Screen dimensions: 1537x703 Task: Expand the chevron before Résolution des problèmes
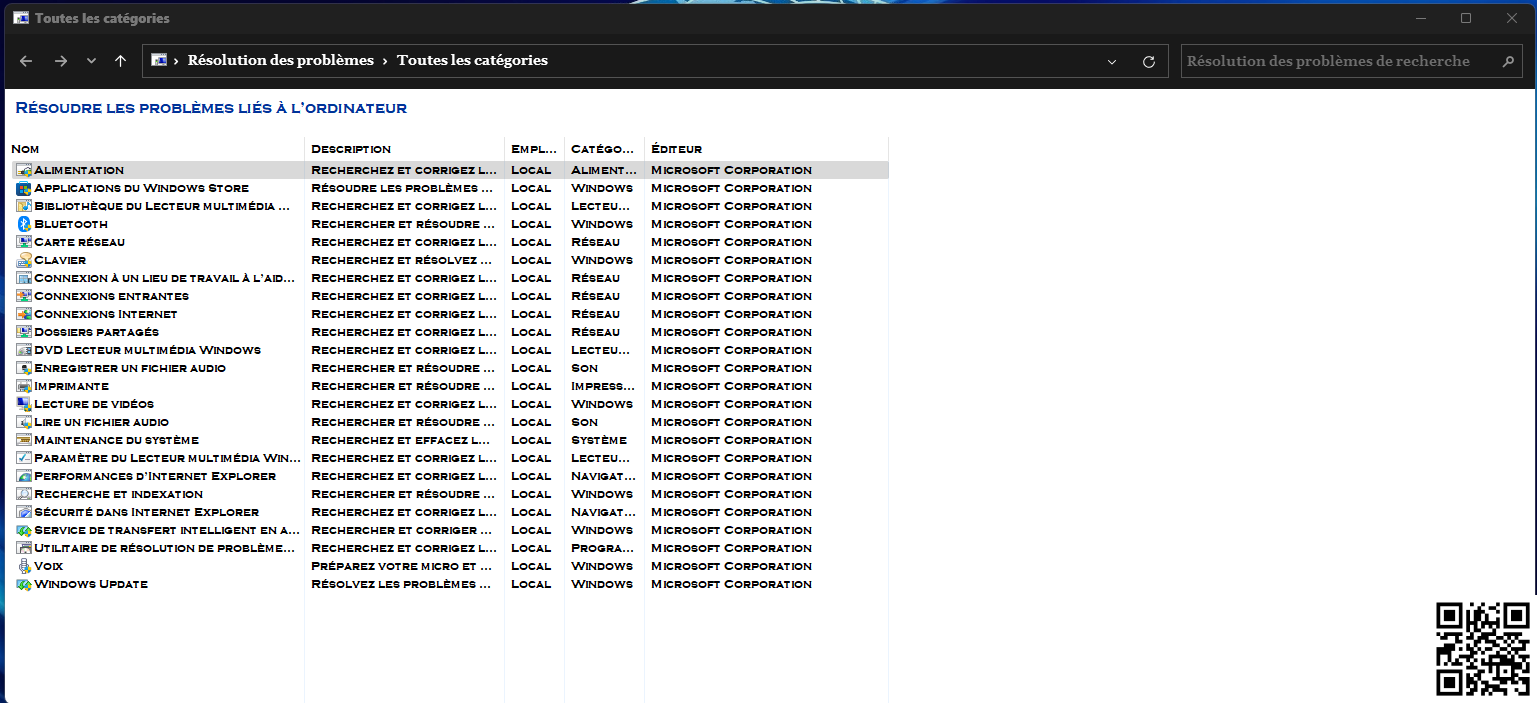click(177, 61)
